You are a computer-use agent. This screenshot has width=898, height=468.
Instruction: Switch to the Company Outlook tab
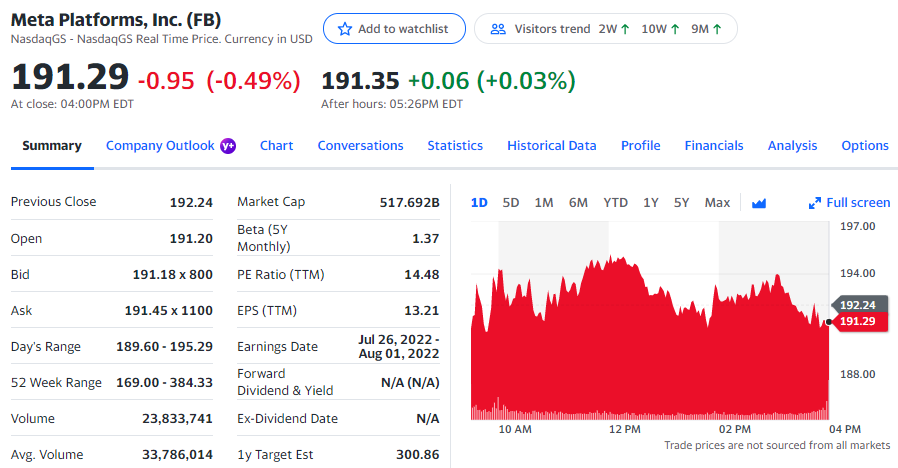pos(160,146)
